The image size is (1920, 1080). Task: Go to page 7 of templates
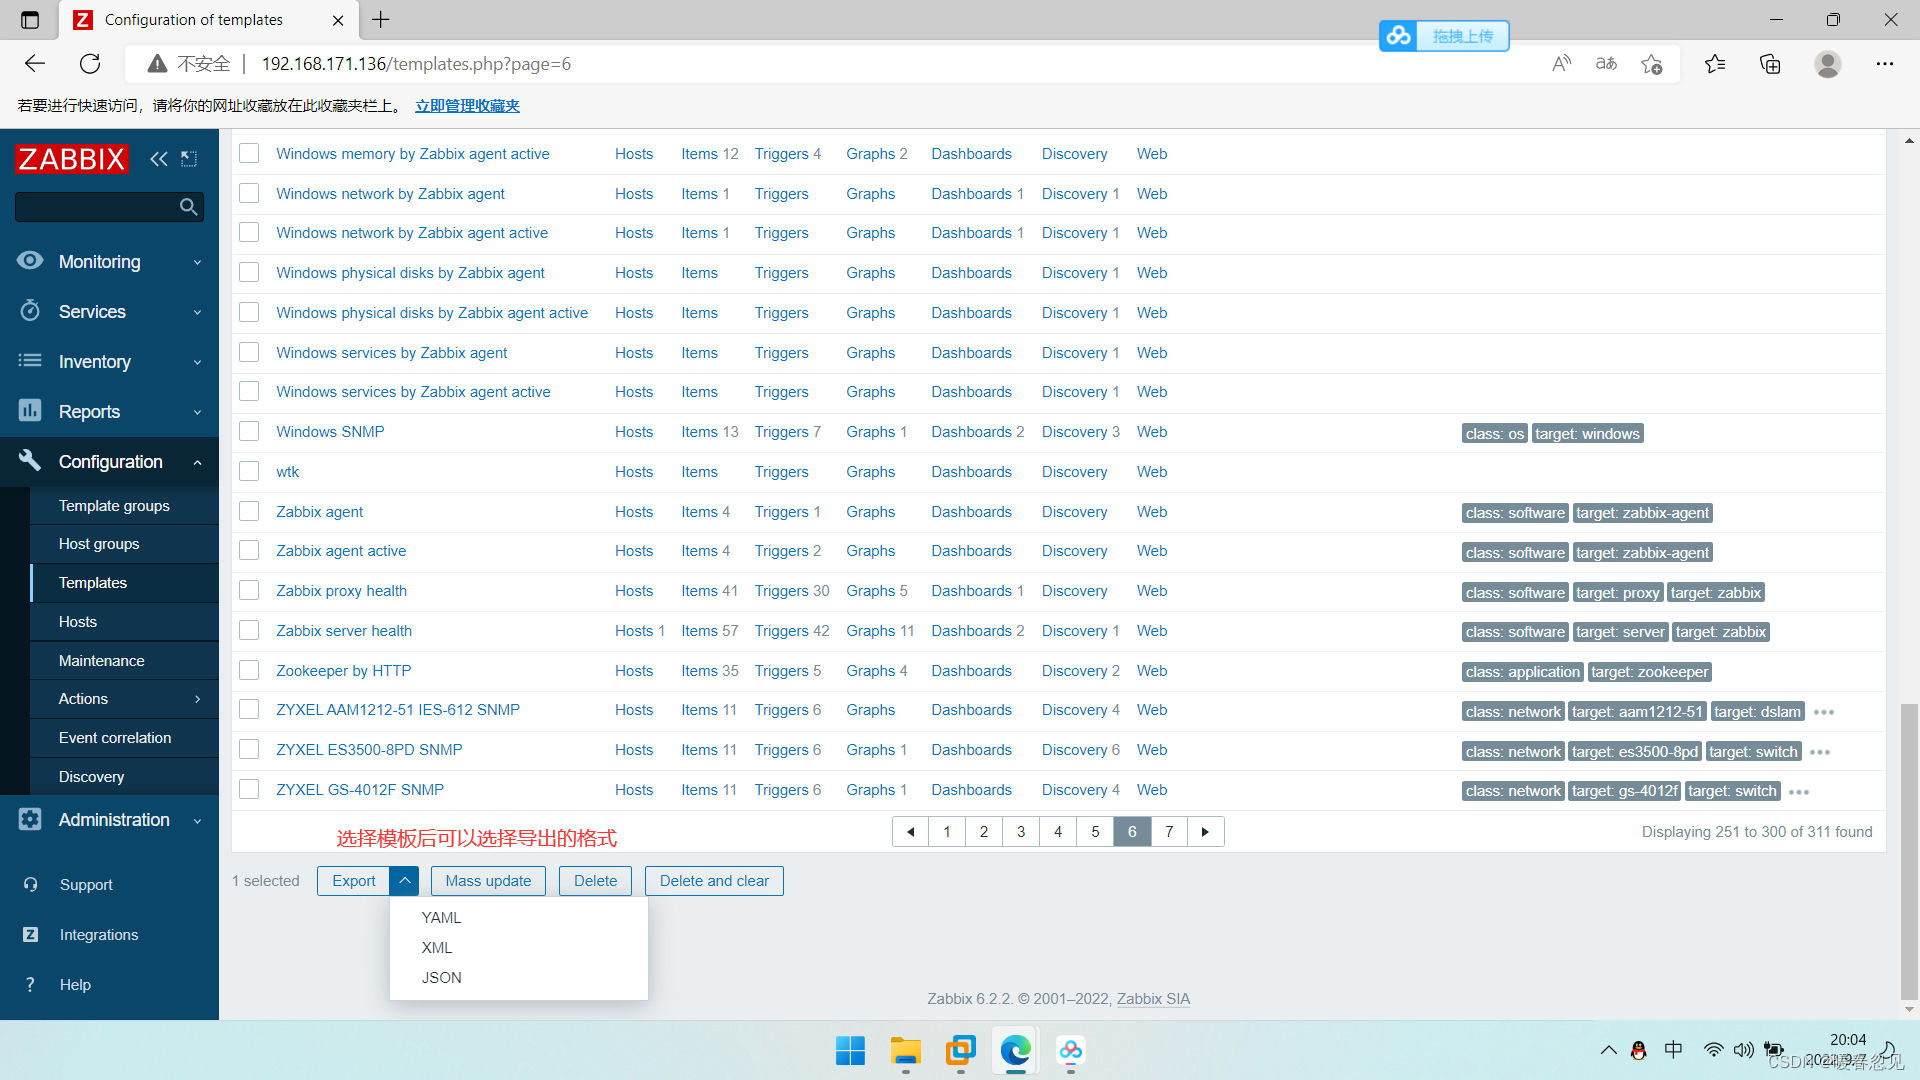pos(1169,832)
